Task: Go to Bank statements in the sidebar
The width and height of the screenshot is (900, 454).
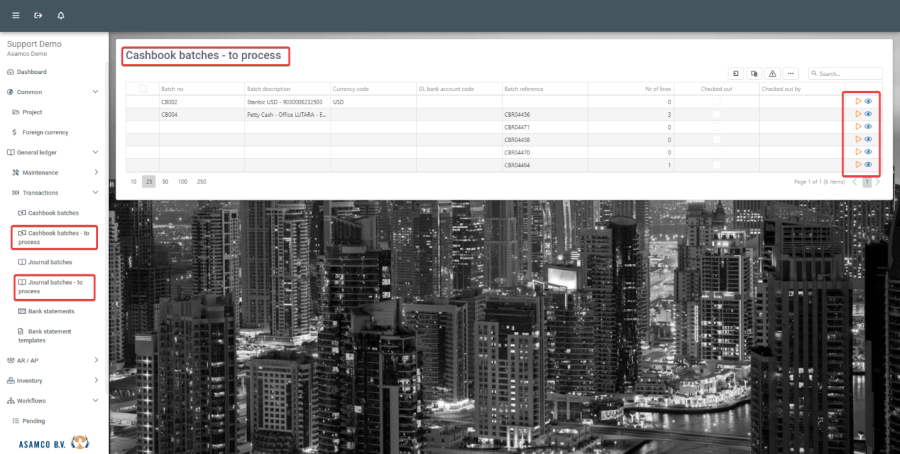Action: tap(52, 311)
